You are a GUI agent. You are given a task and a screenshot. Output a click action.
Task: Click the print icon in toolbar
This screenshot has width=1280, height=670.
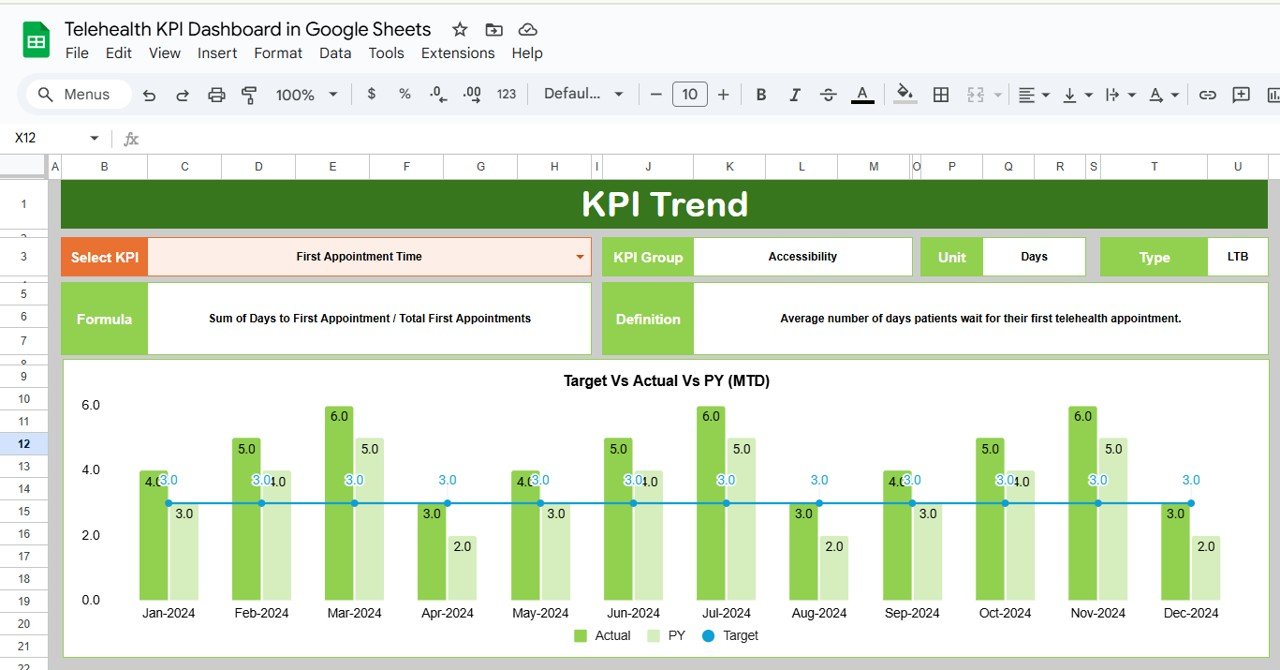tap(216, 95)
